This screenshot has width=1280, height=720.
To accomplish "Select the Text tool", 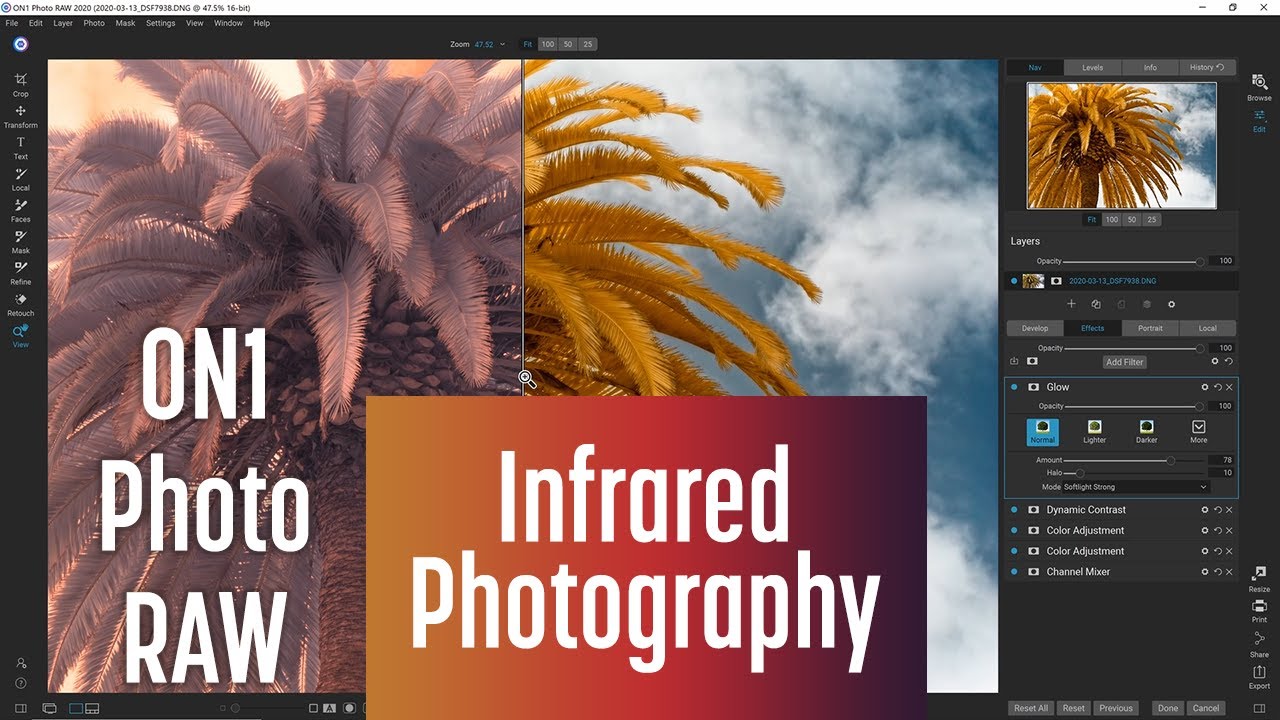I will tap(20, 147).
